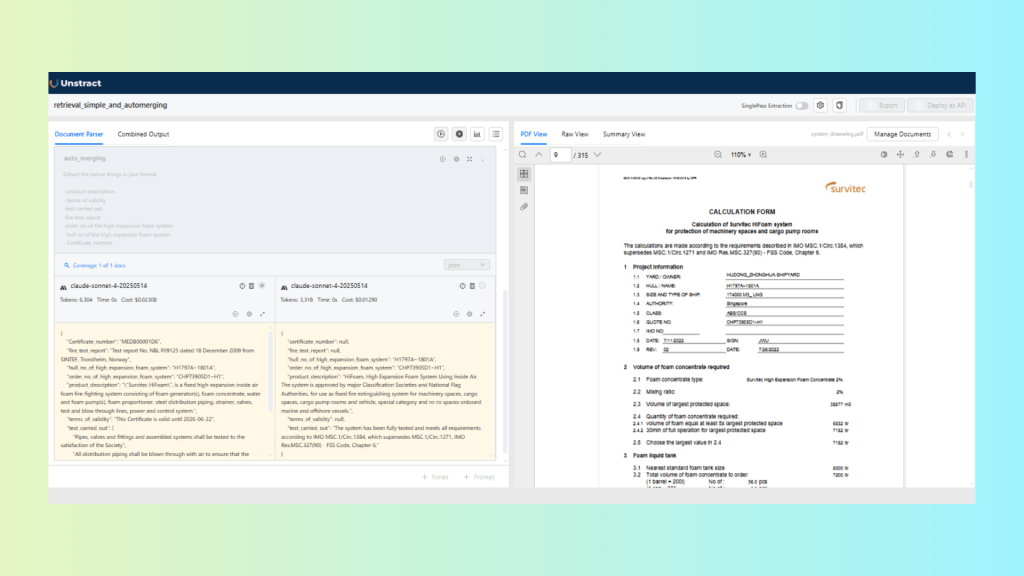The height and width of the screenshot is (576, 1024).
Task: Open the json output type dropdown
Action: 467,265
